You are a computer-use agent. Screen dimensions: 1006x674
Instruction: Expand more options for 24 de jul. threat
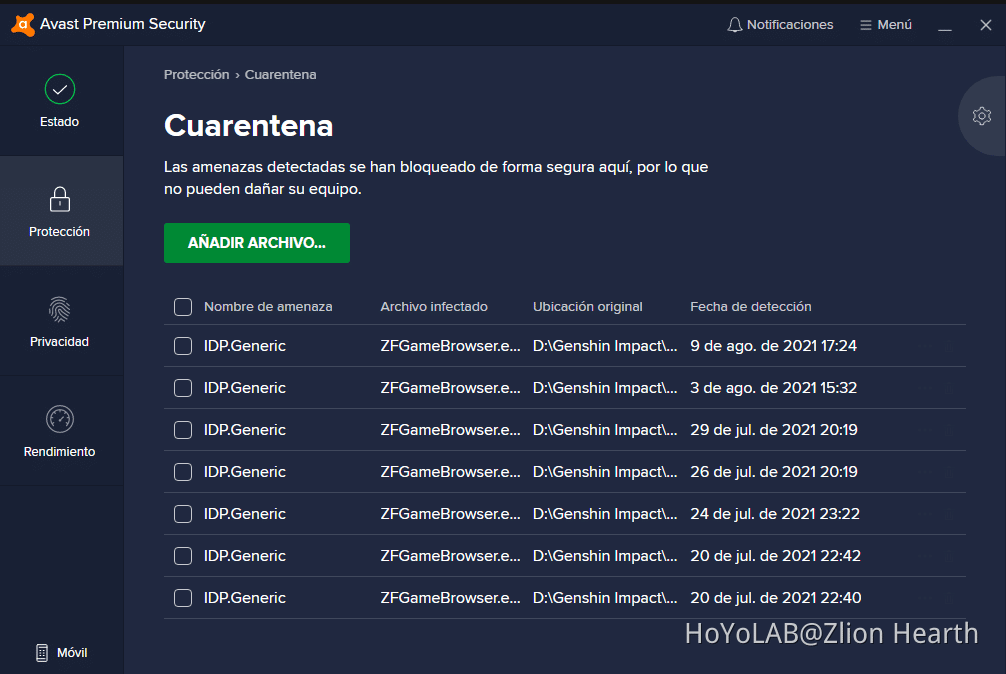click(x=925, y=514)
